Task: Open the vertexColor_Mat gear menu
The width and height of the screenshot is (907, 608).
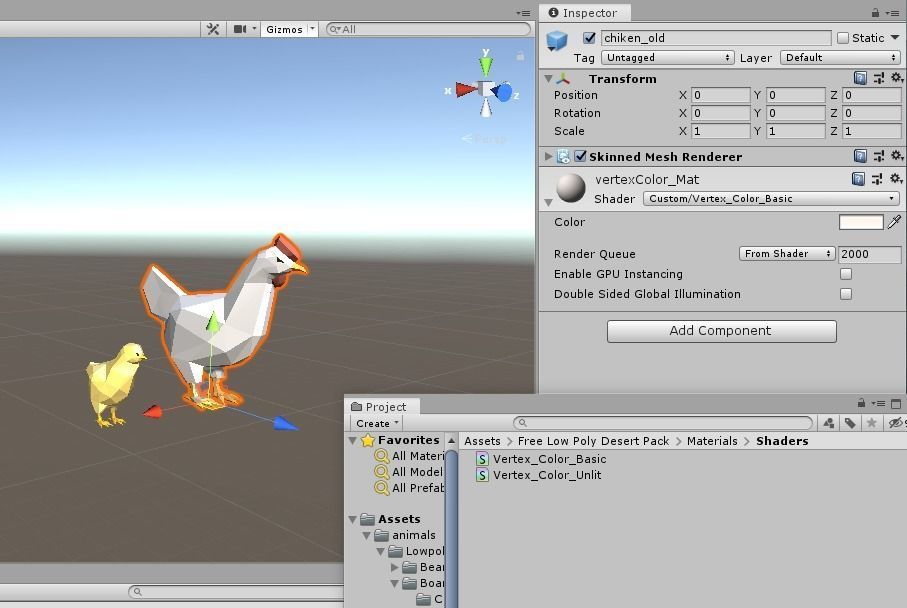Action: click(895, 178)
